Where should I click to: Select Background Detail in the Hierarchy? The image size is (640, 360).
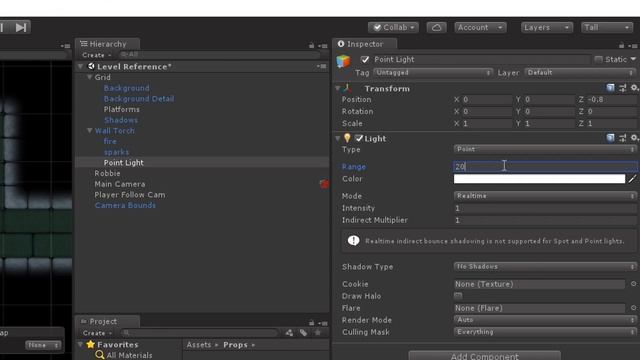click(x=139, y=99)
